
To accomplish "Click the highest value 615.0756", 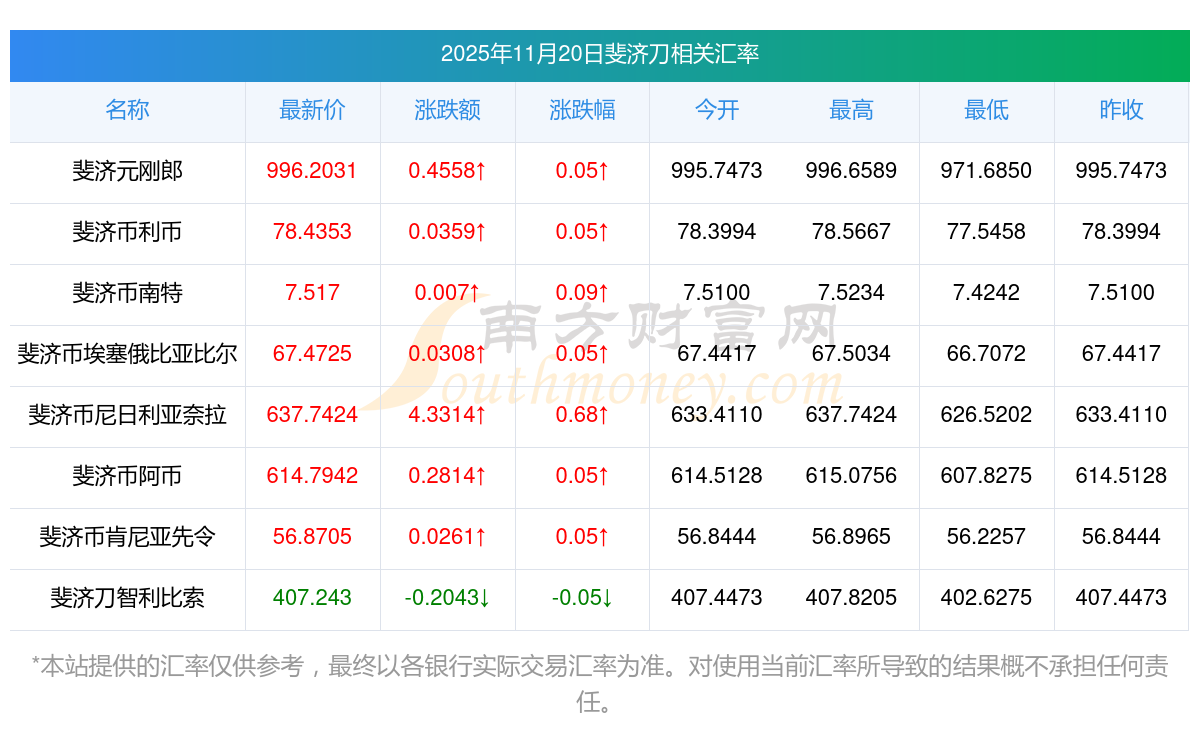I will point(851,476).
